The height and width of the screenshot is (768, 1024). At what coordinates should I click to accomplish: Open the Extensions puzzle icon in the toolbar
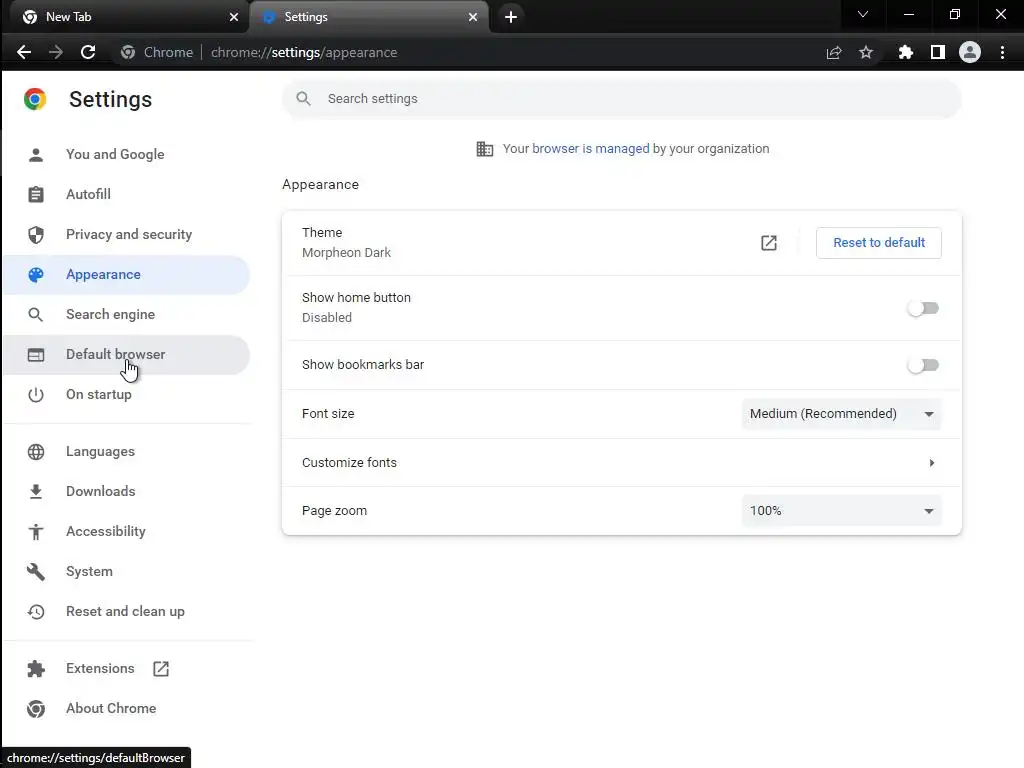click(906, 52)
